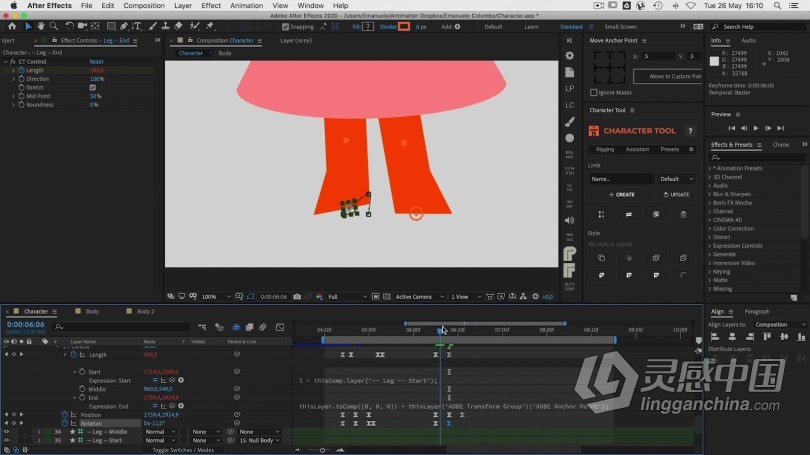Screen dimensions: 810x455
Task: Select the Pan Behind anchor point tool
Action: click(95, 26)
